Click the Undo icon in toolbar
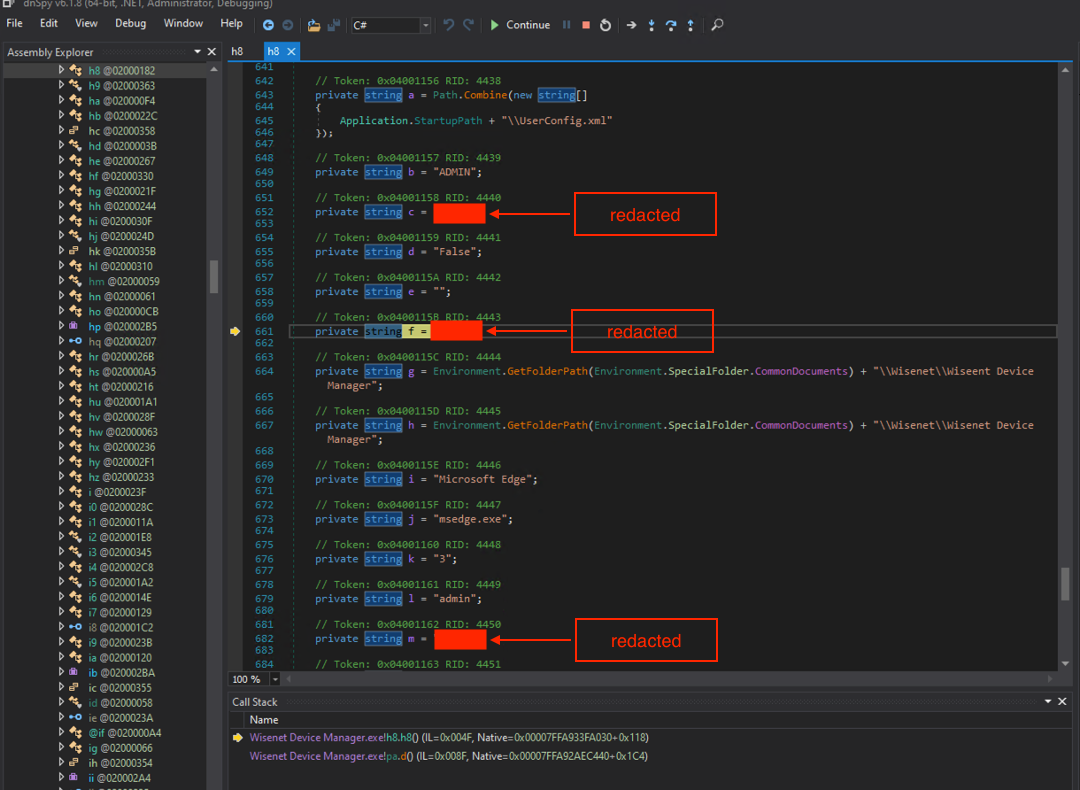Image resolution: width=1080 pixels, height=790 pixels. click(x=449, y=25)
